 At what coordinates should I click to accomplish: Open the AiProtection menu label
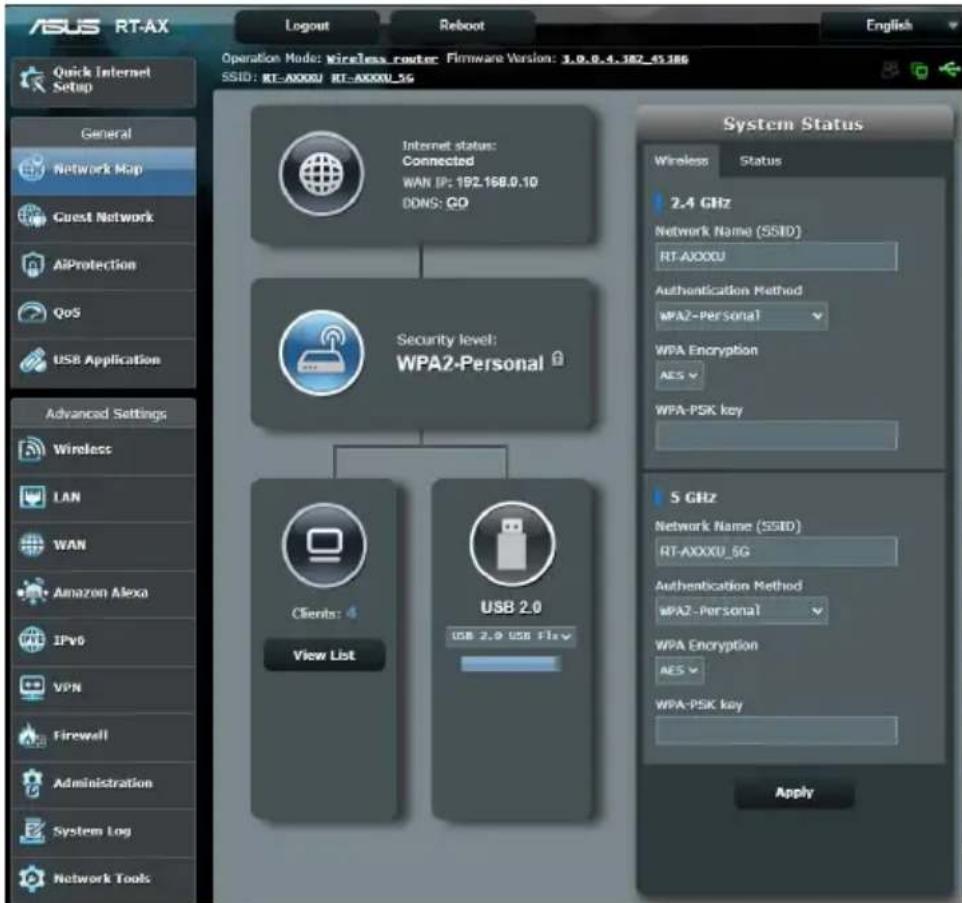click(x=94, y=265)
